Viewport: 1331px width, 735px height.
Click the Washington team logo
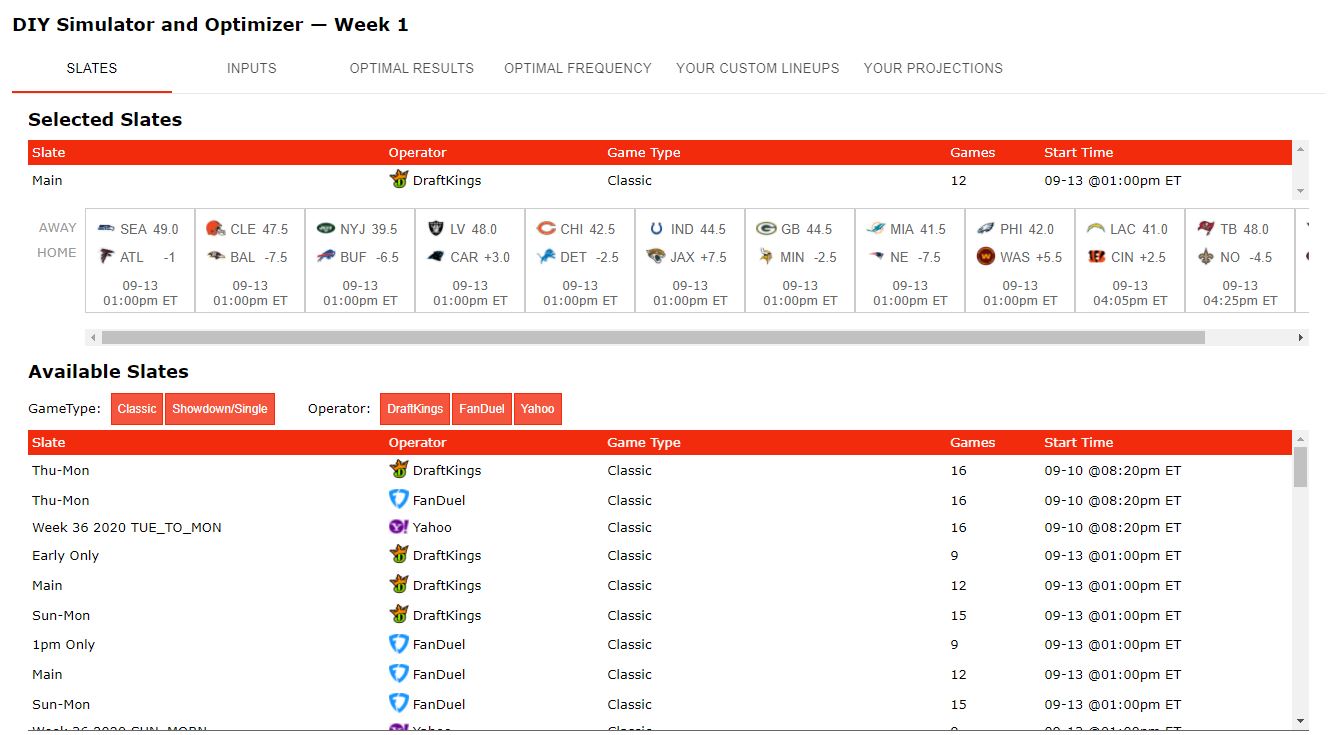(x=986, y=257)
